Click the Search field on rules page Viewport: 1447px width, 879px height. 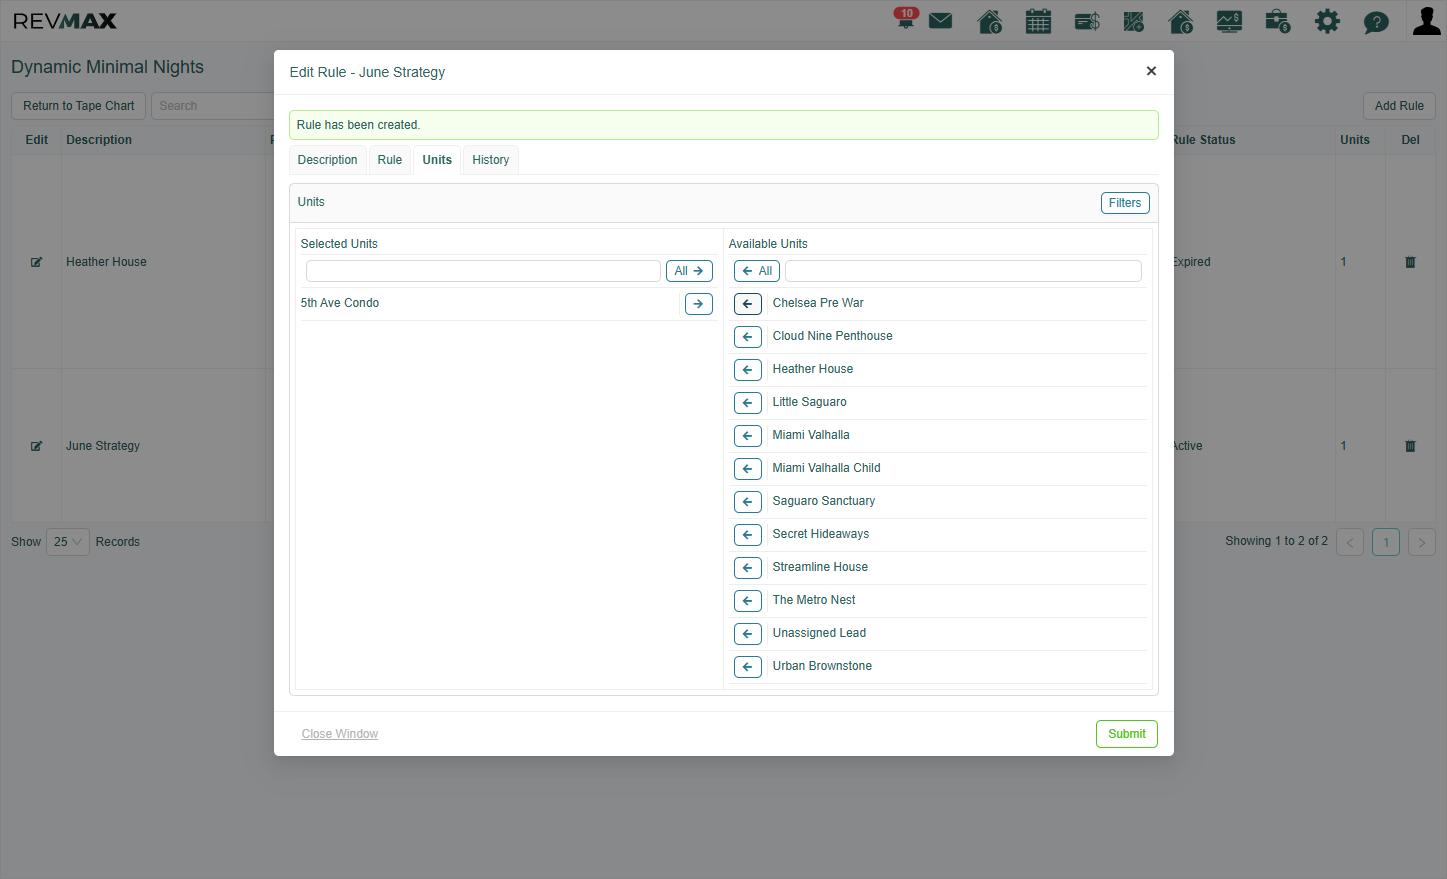212,106
